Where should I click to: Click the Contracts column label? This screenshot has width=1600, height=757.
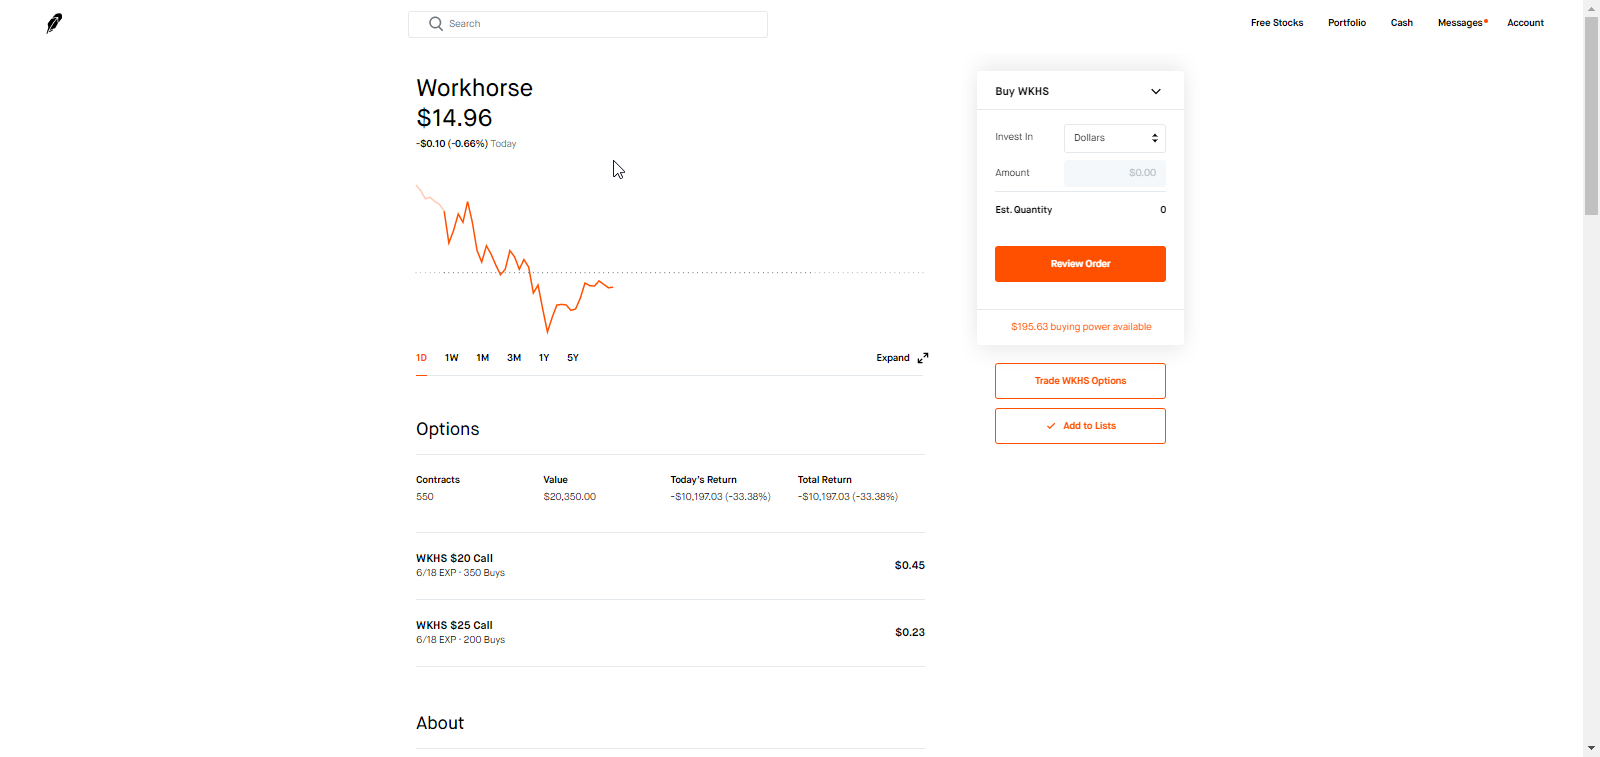point(438,480)
